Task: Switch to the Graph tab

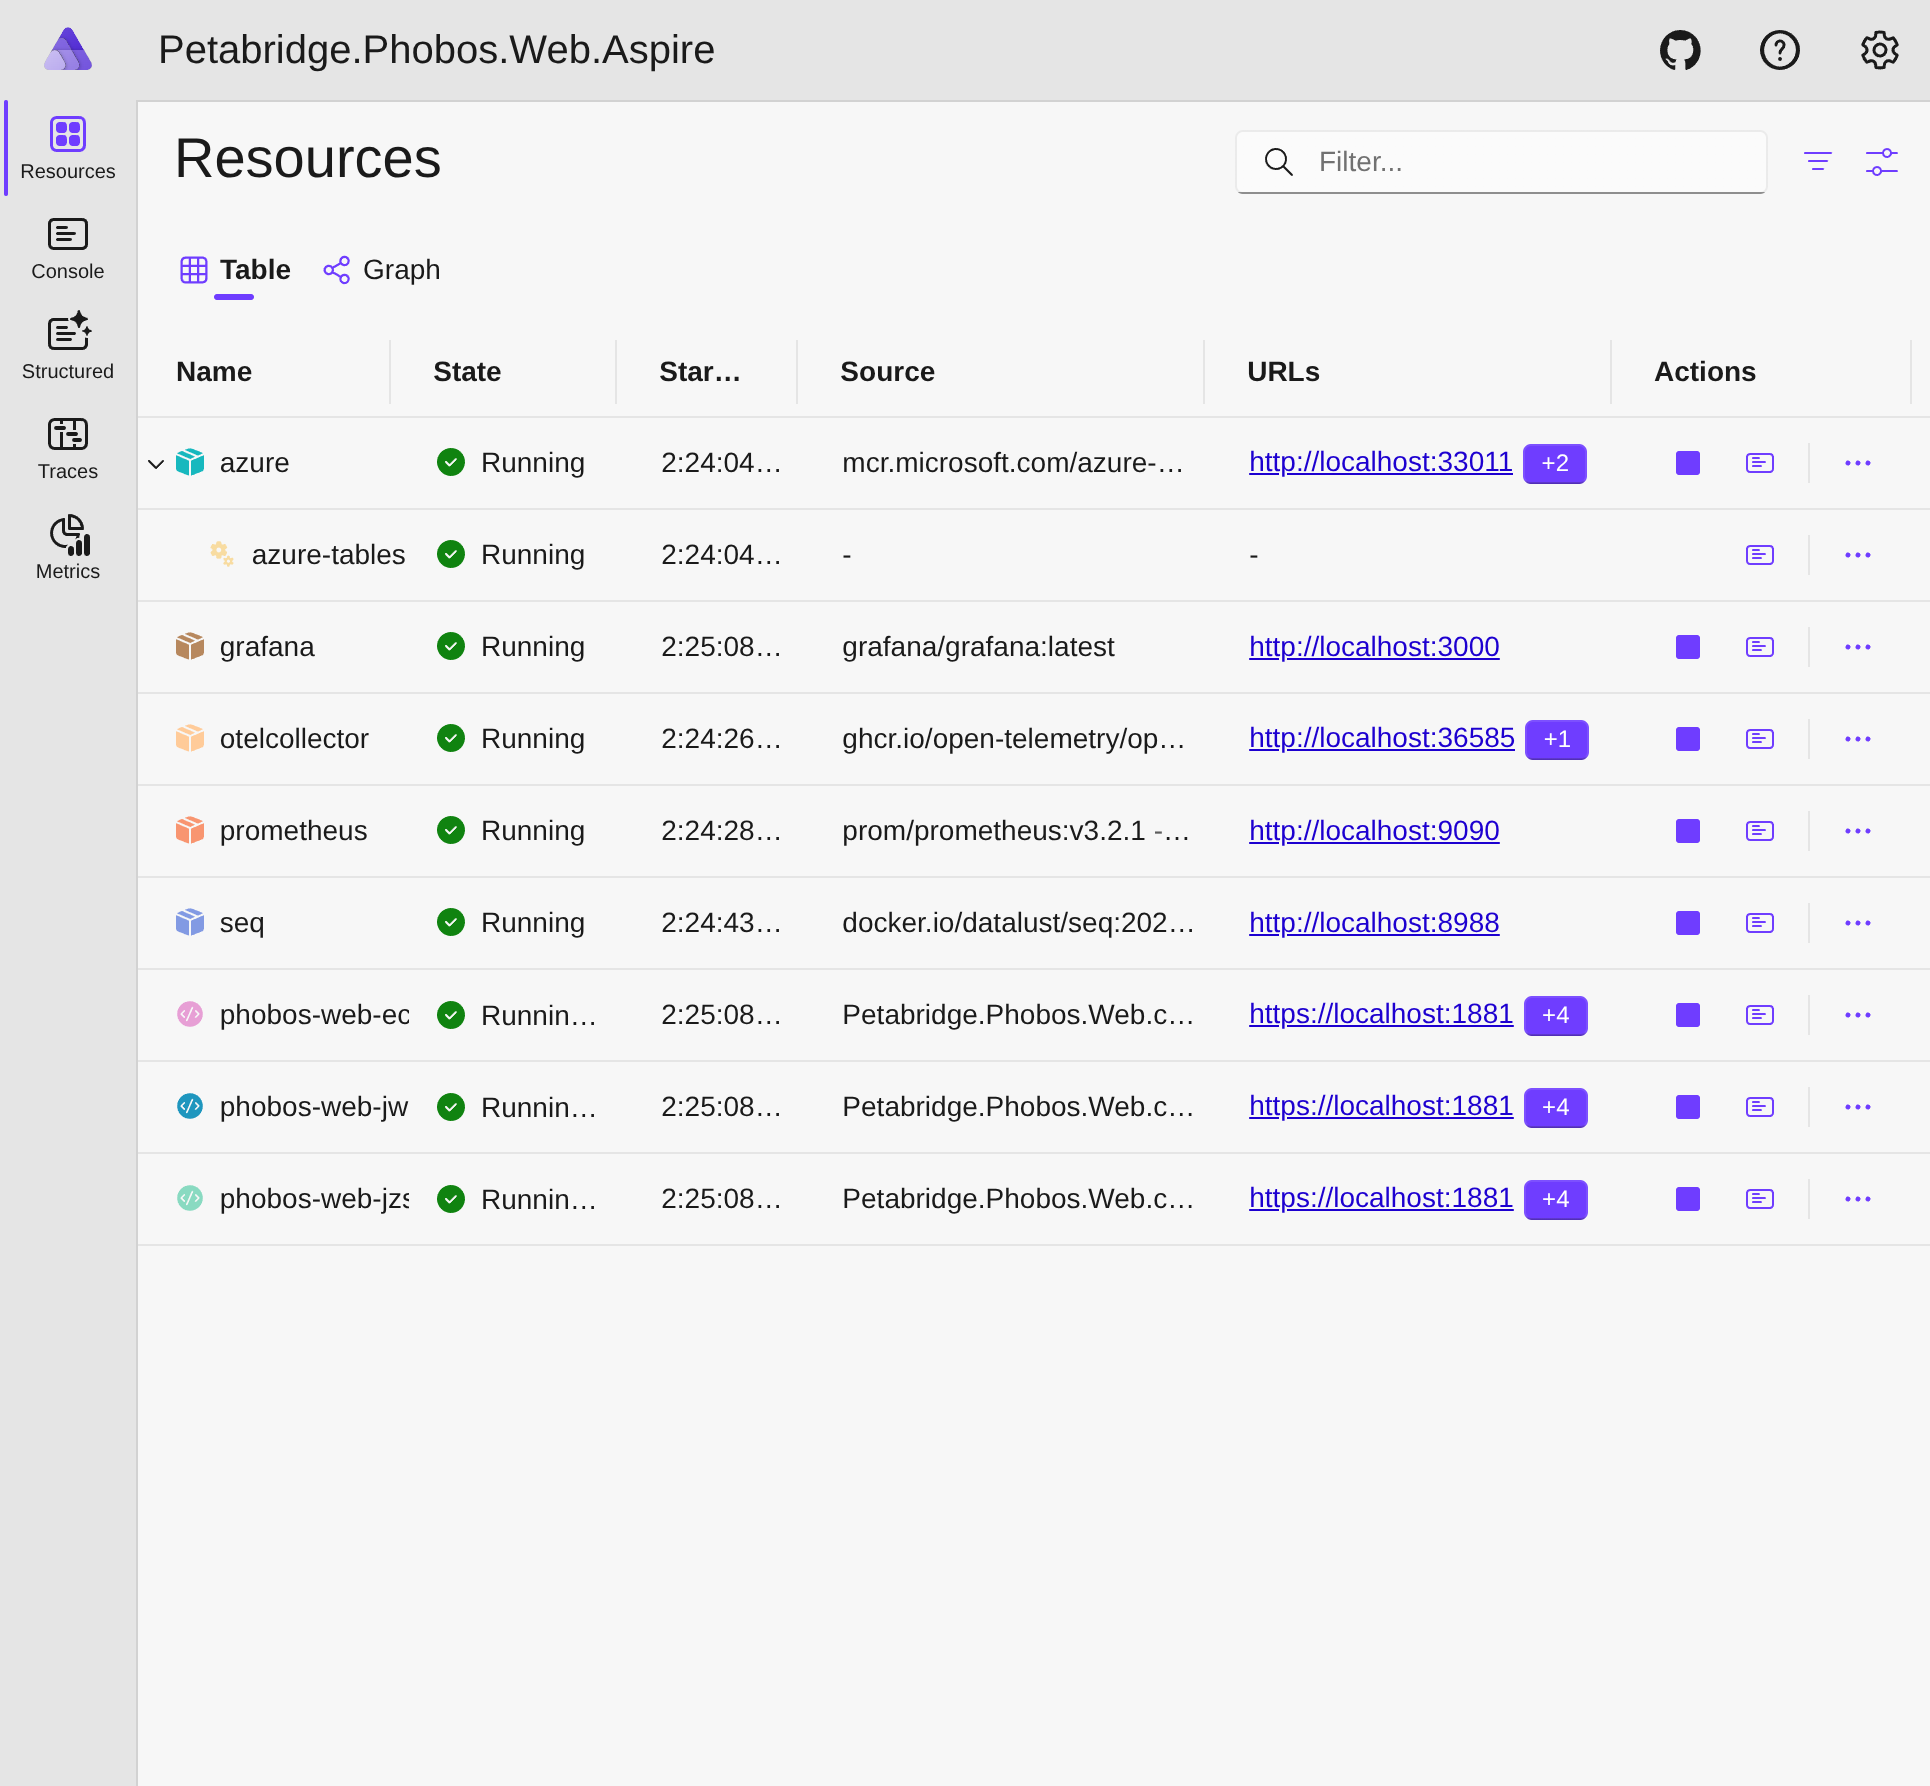Action: 382,270
